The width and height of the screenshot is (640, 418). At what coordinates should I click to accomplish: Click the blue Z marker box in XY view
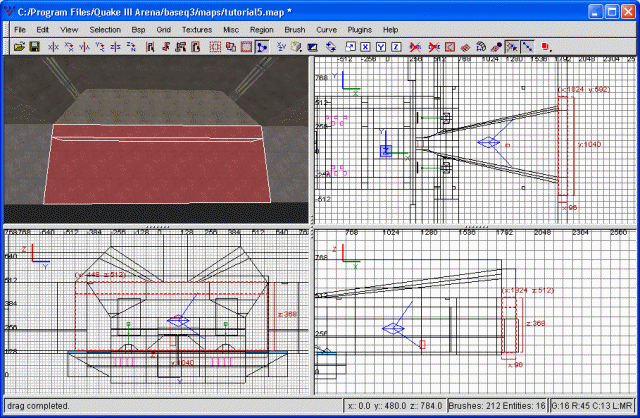tap(386, 151)
